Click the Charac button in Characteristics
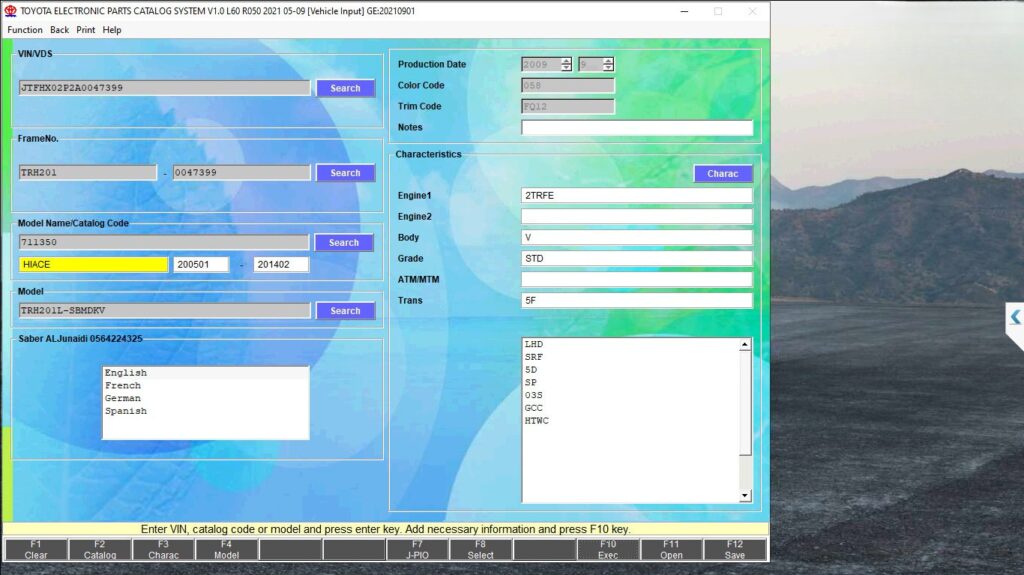1024x575 pixels. [723, 174]
